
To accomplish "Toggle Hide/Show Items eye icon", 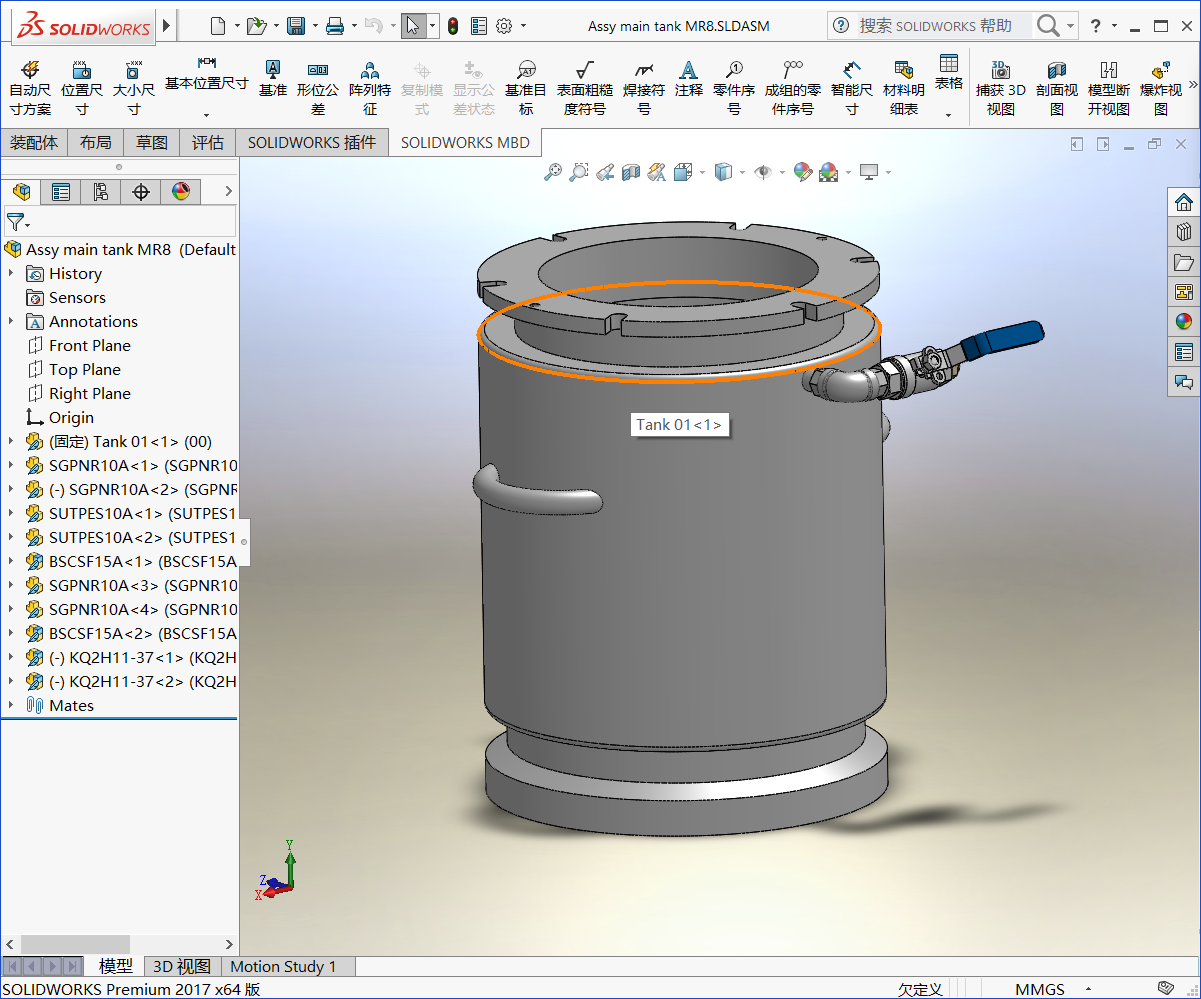I will click(x=763, y=173).
